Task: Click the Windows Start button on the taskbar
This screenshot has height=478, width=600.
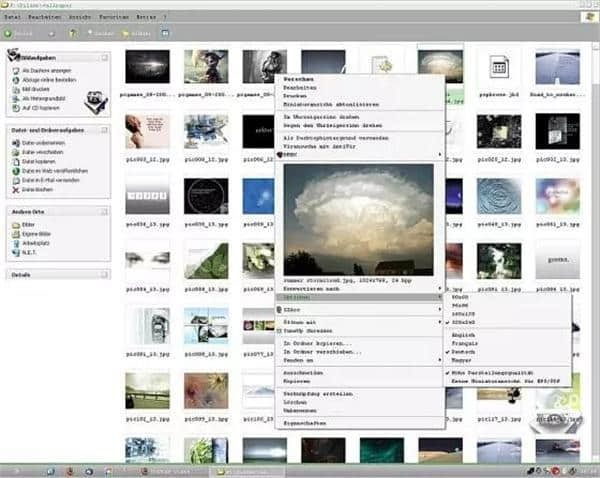Action: [18, 470]
